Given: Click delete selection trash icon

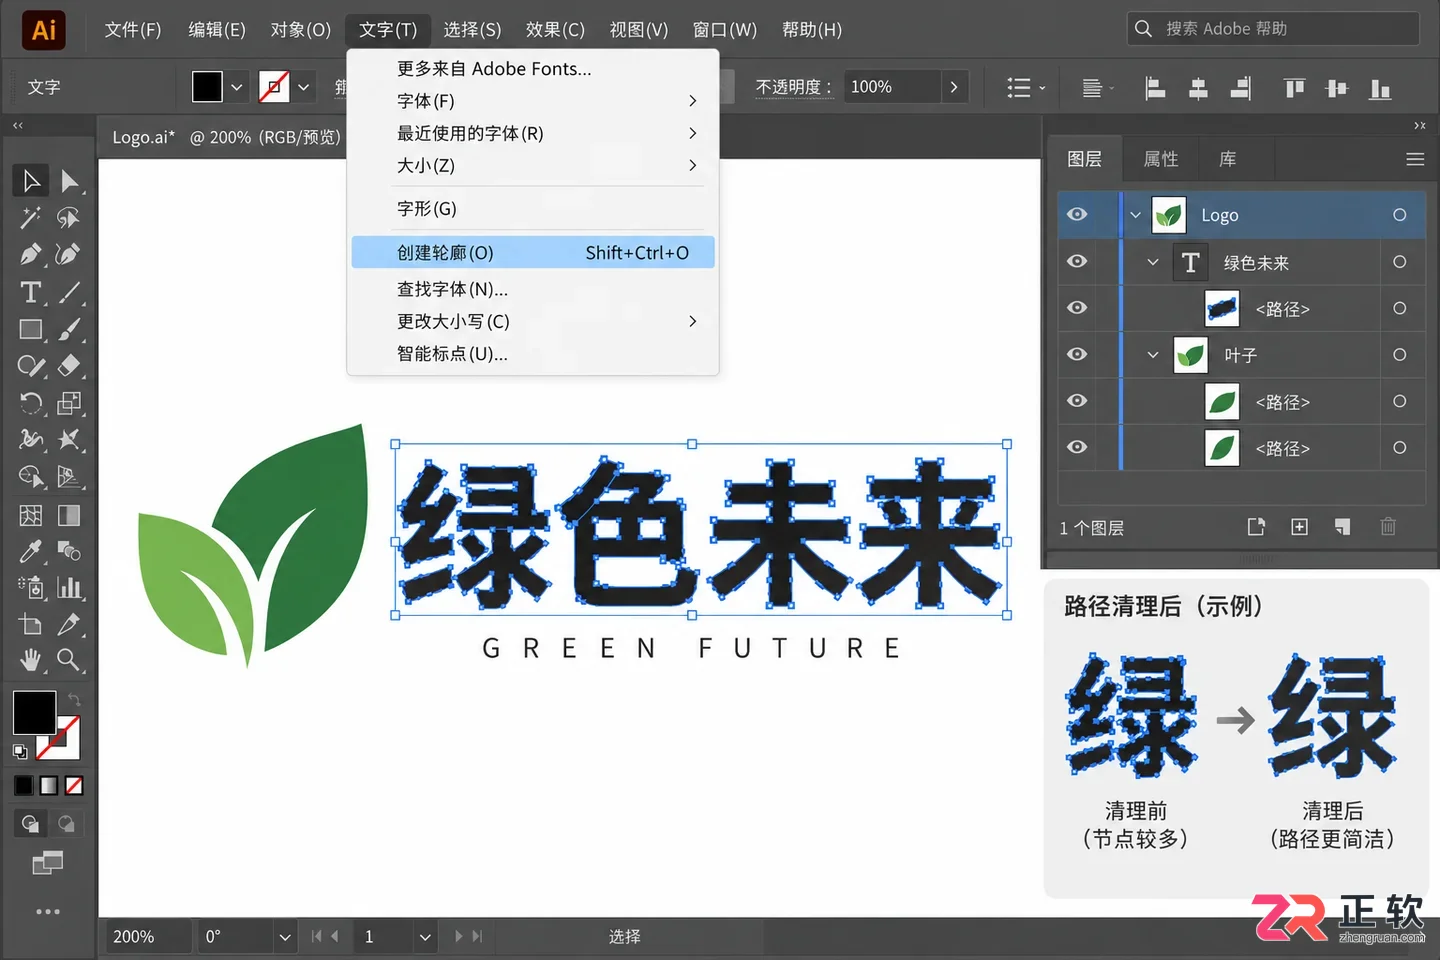Looking at the screenshot, I should pos(1388,527).
